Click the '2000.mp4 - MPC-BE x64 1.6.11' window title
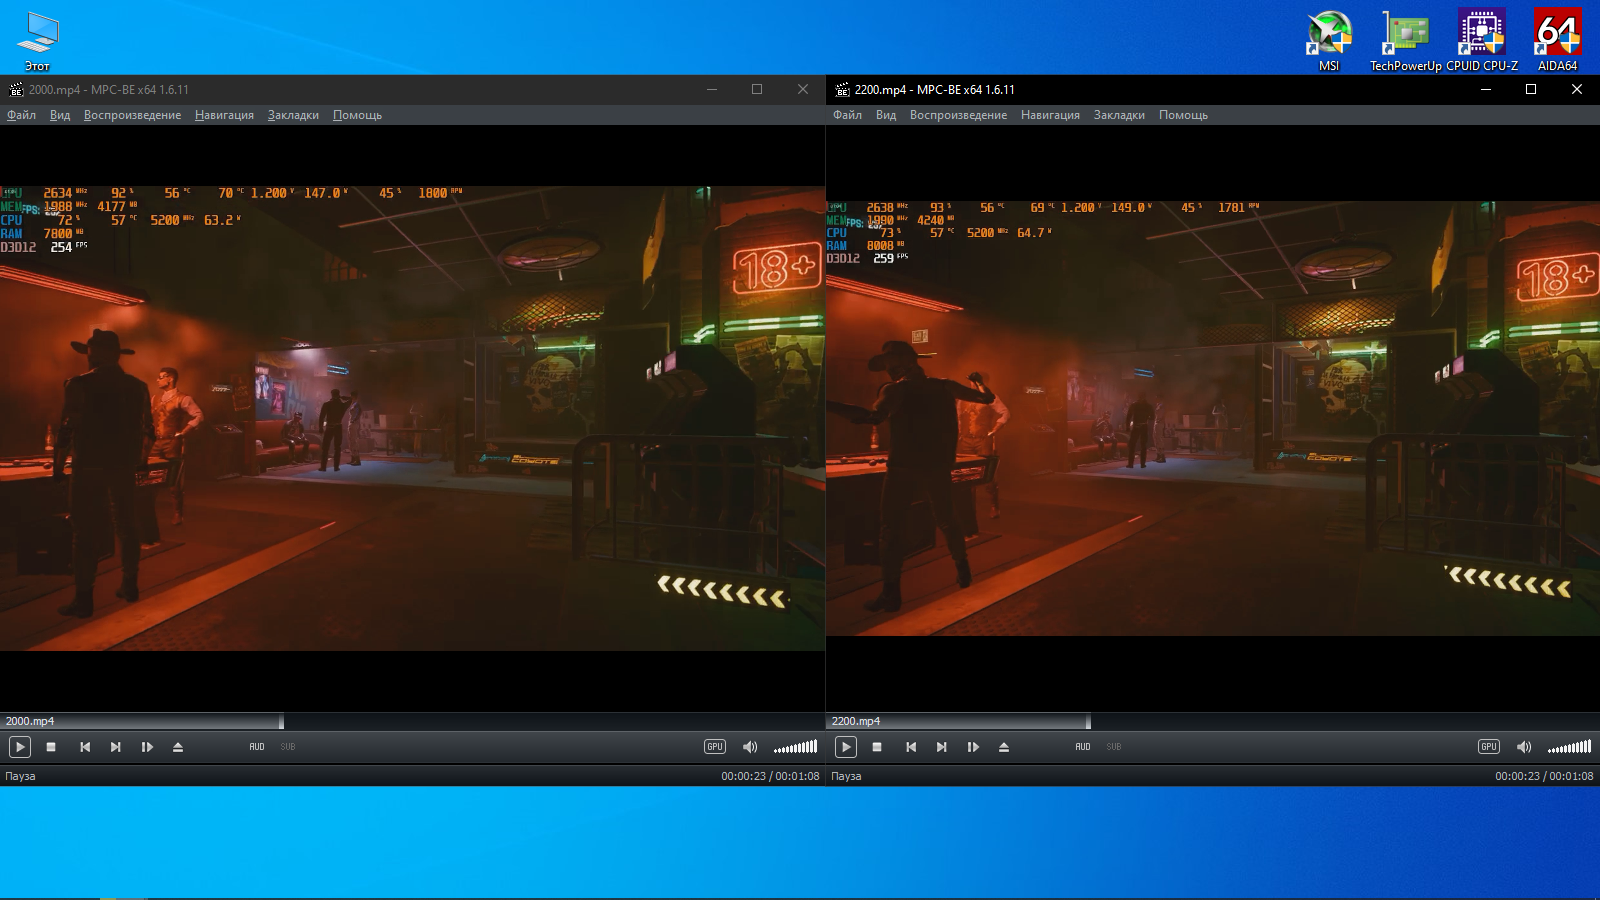This screenshot has height=900, width=1600. coord(109,89)
